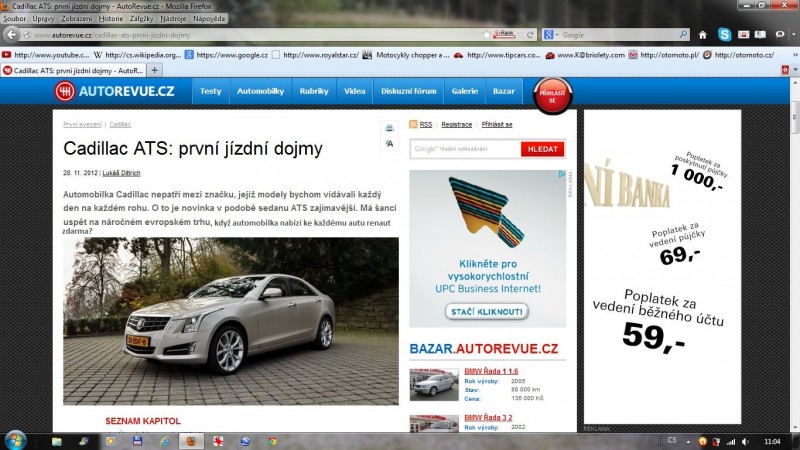Click the Stačí kliknout ad button

[486, 312]
